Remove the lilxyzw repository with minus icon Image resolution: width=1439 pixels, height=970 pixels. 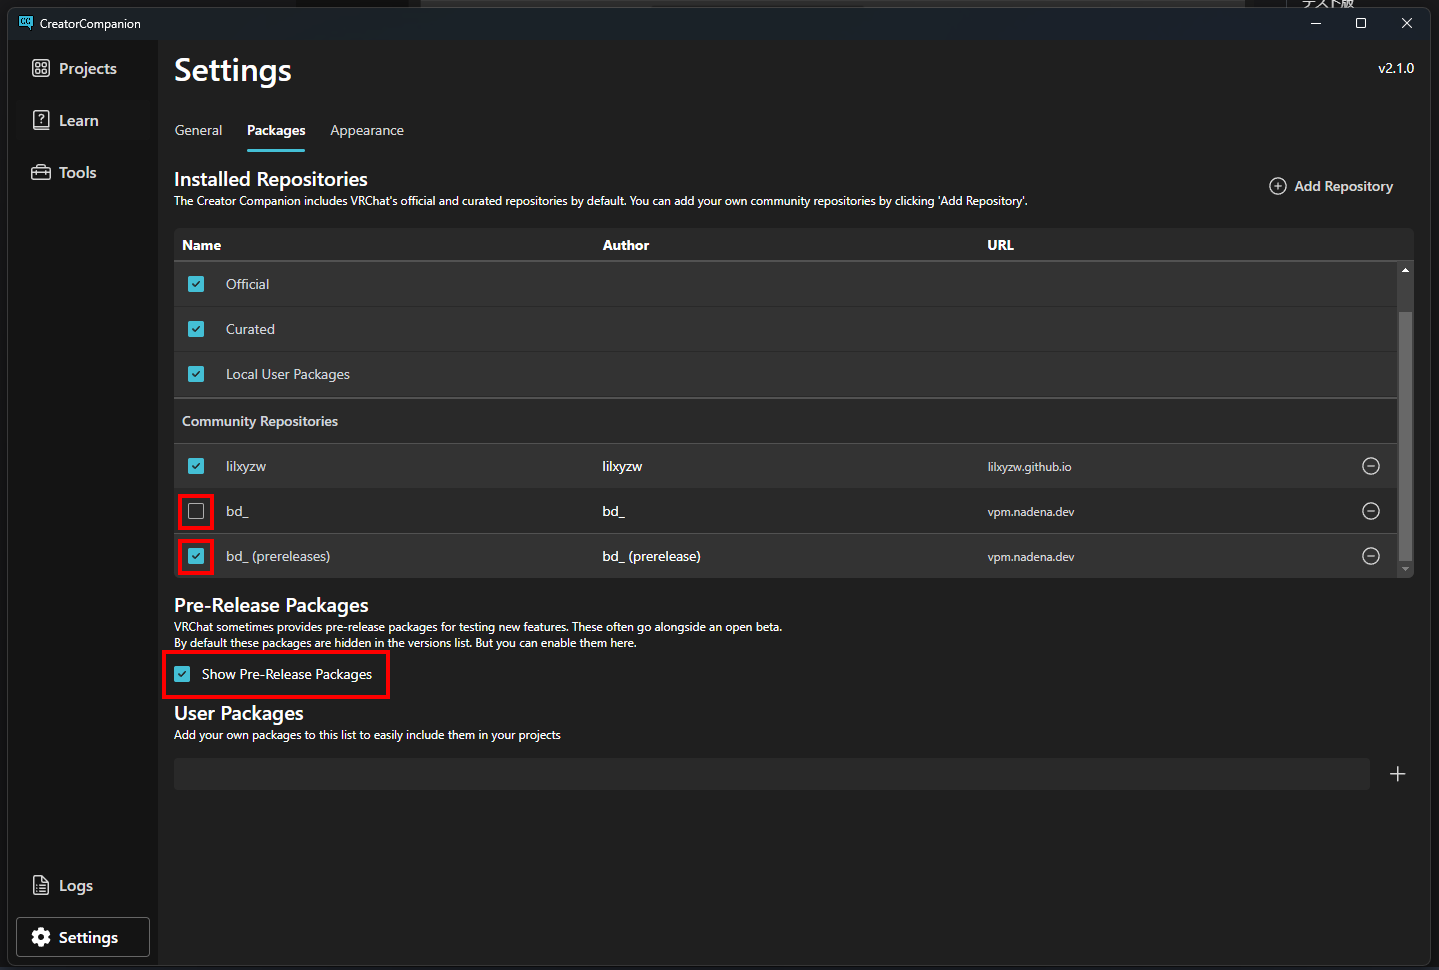pos(1371,466)
